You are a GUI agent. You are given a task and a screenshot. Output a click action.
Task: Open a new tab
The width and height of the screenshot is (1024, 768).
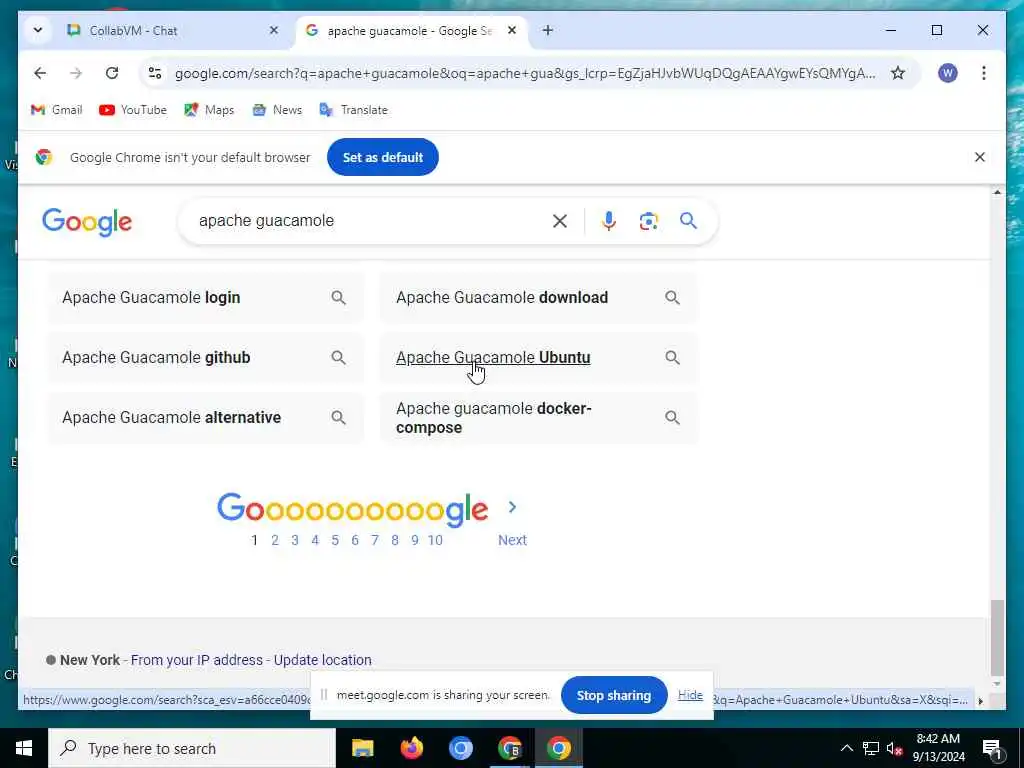coord(548,30)
